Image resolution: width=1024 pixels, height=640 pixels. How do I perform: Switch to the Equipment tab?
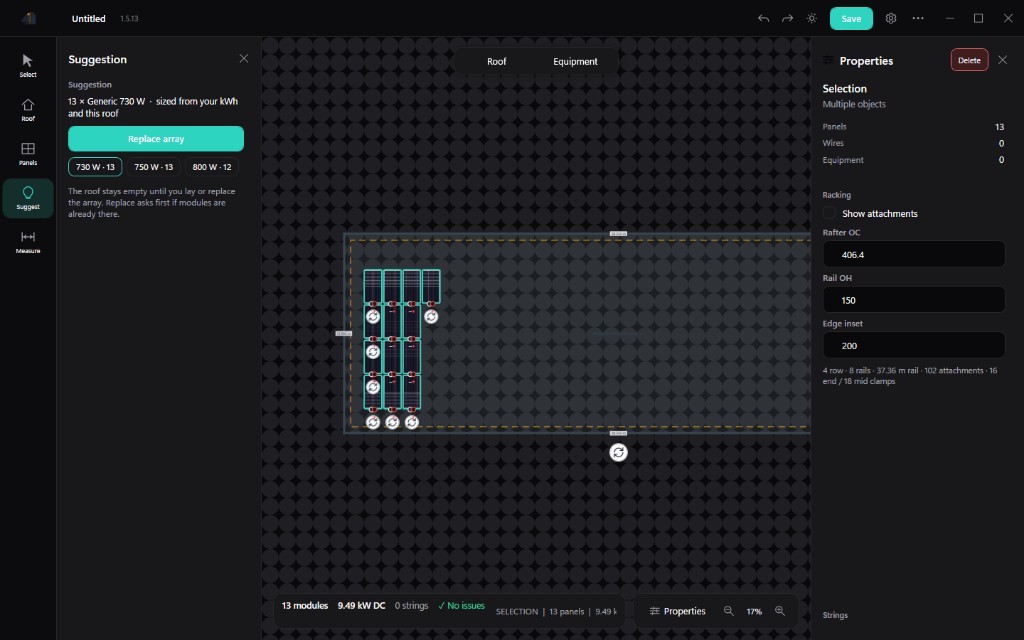[575, 61]
